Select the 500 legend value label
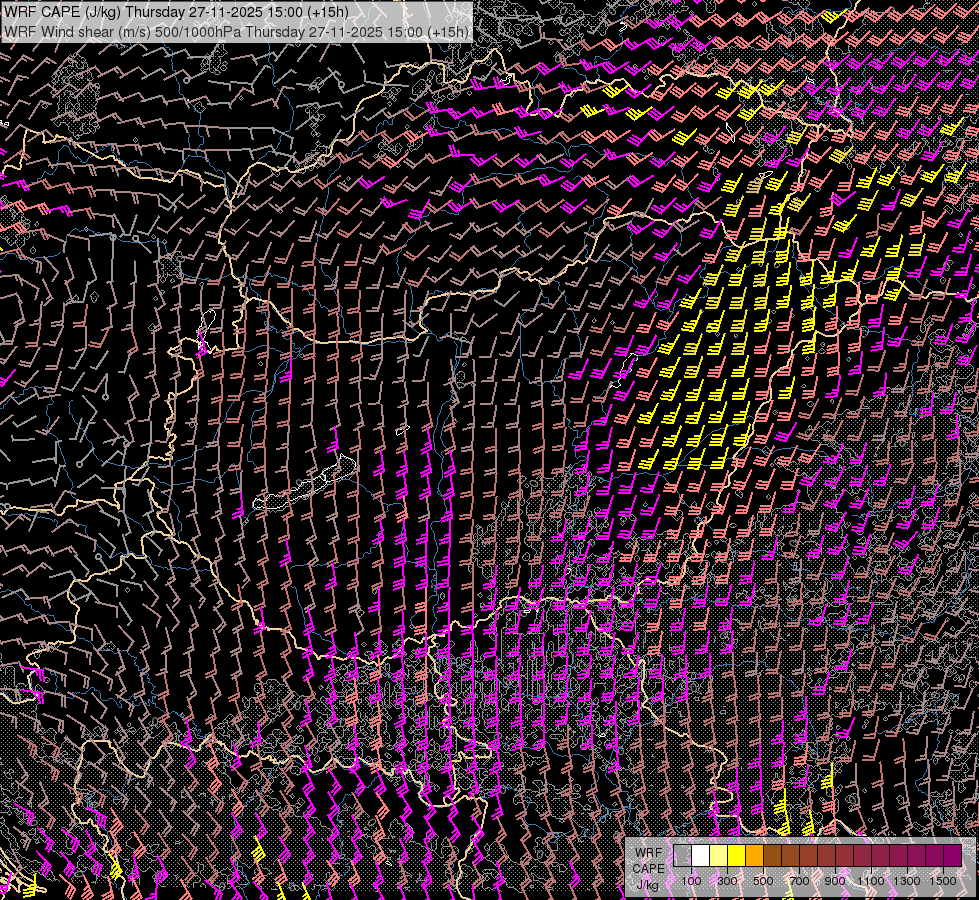The width and height of the screenshot is (979, 900). point(763,881)
